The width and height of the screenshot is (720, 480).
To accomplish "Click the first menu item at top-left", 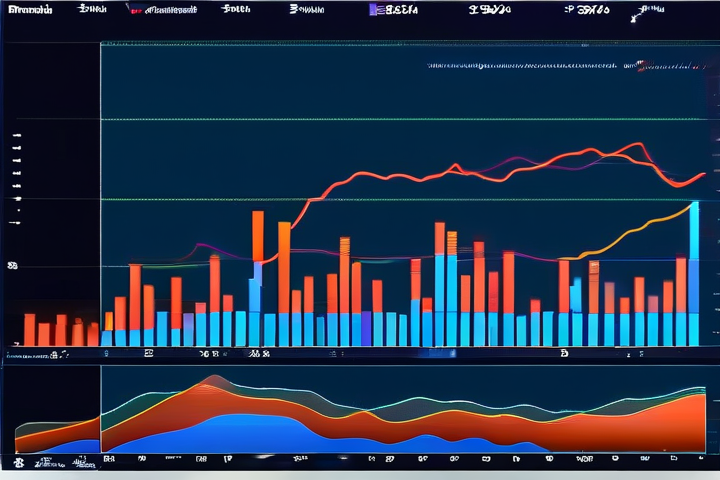I will click(27, 9).
